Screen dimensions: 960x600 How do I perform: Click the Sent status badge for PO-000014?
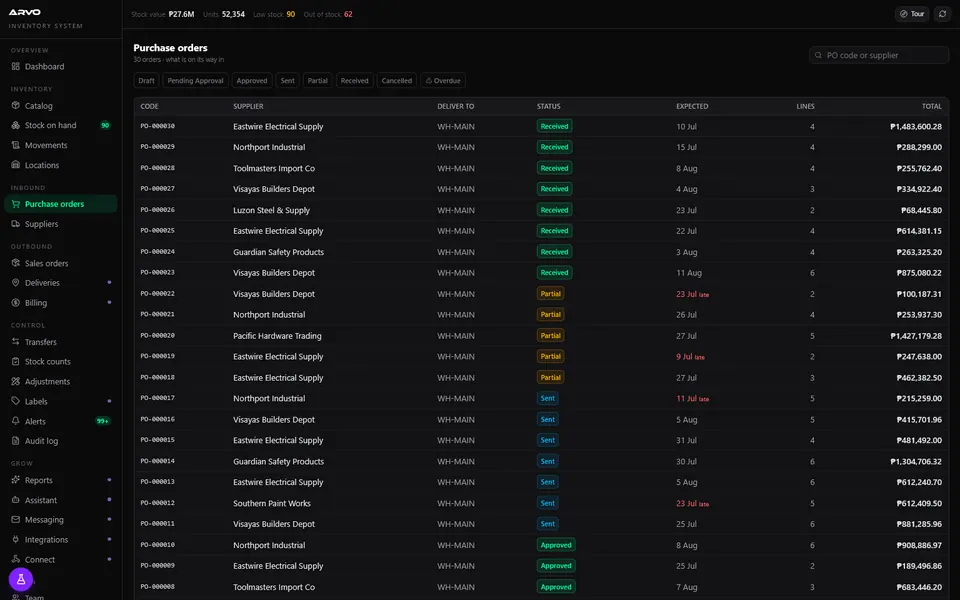[x=547, y=461]
